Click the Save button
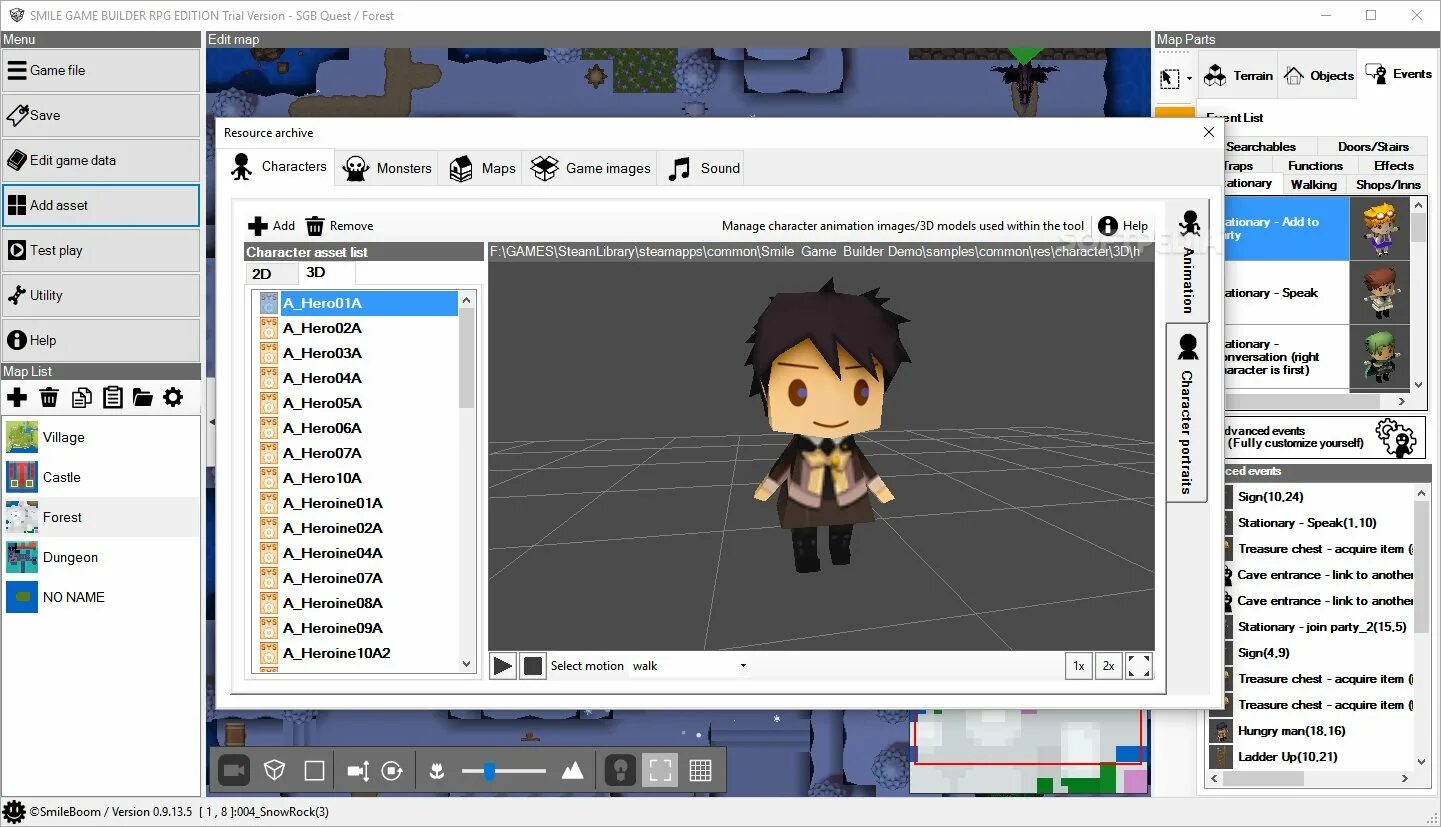The width and height of the screenshot is (1441, 827). 101,115
